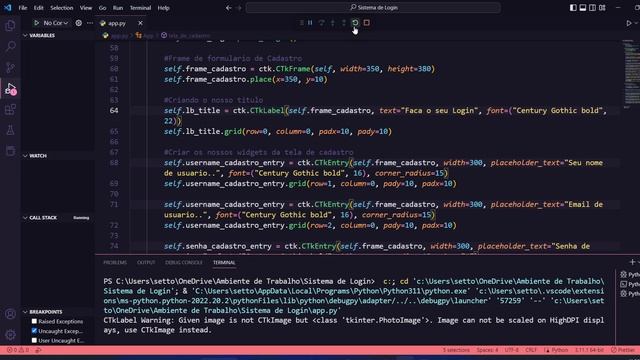Viewport: 640px width, 360px height.
Task: Switch to the DEBUG CONSOLE tab
Action: click(184, 262)
